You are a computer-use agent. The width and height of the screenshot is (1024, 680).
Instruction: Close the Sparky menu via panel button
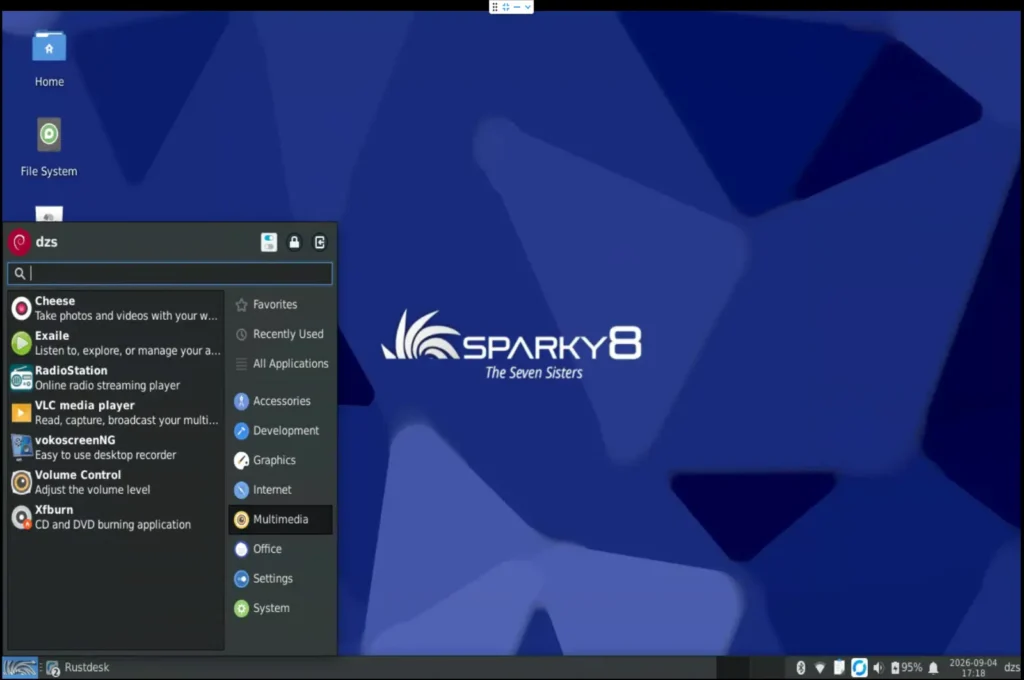pos(20,668)
